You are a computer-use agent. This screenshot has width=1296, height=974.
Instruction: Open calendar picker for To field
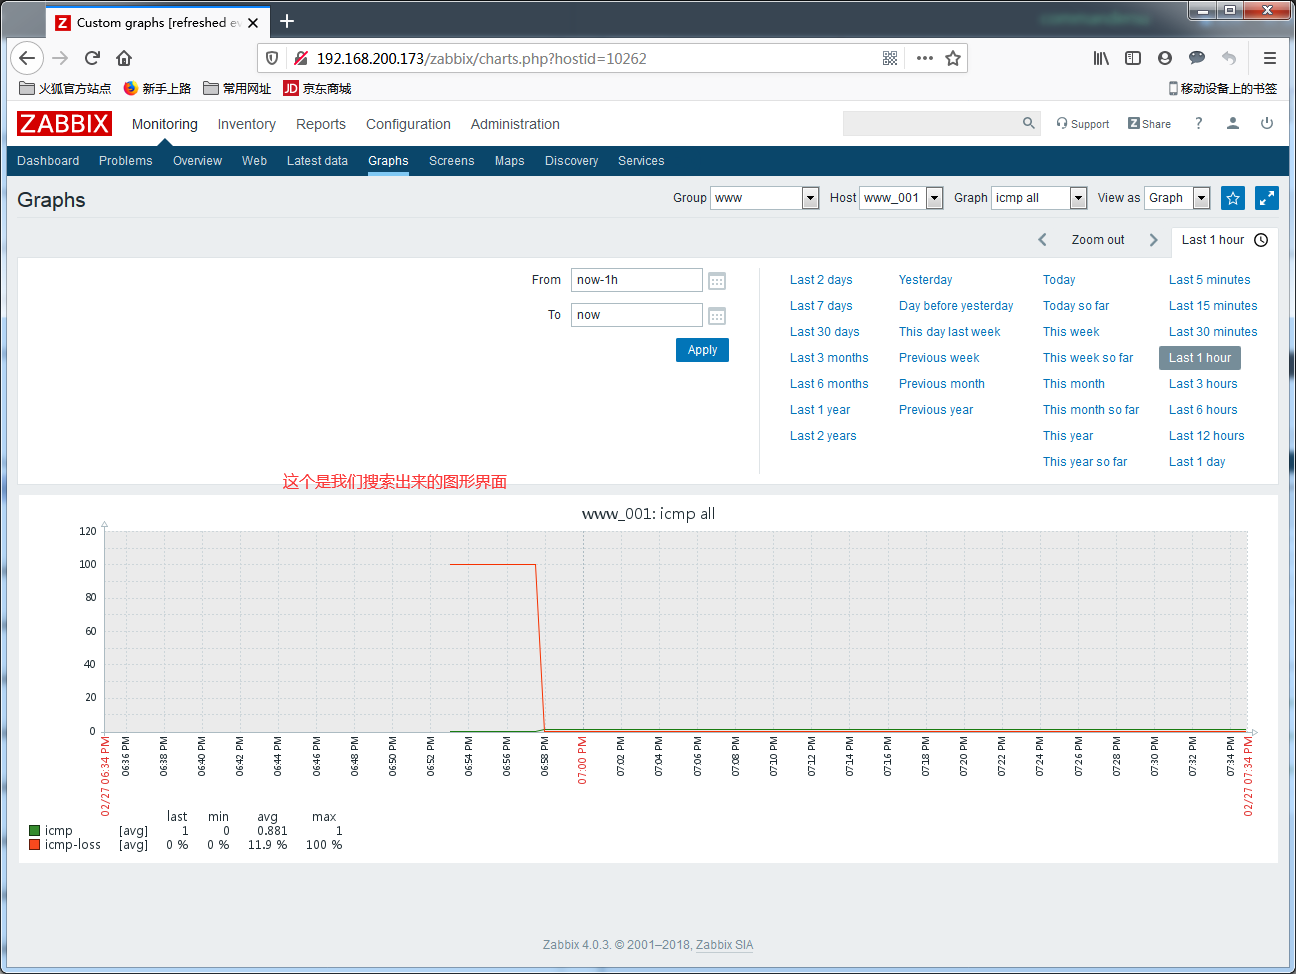pos(717,316)
